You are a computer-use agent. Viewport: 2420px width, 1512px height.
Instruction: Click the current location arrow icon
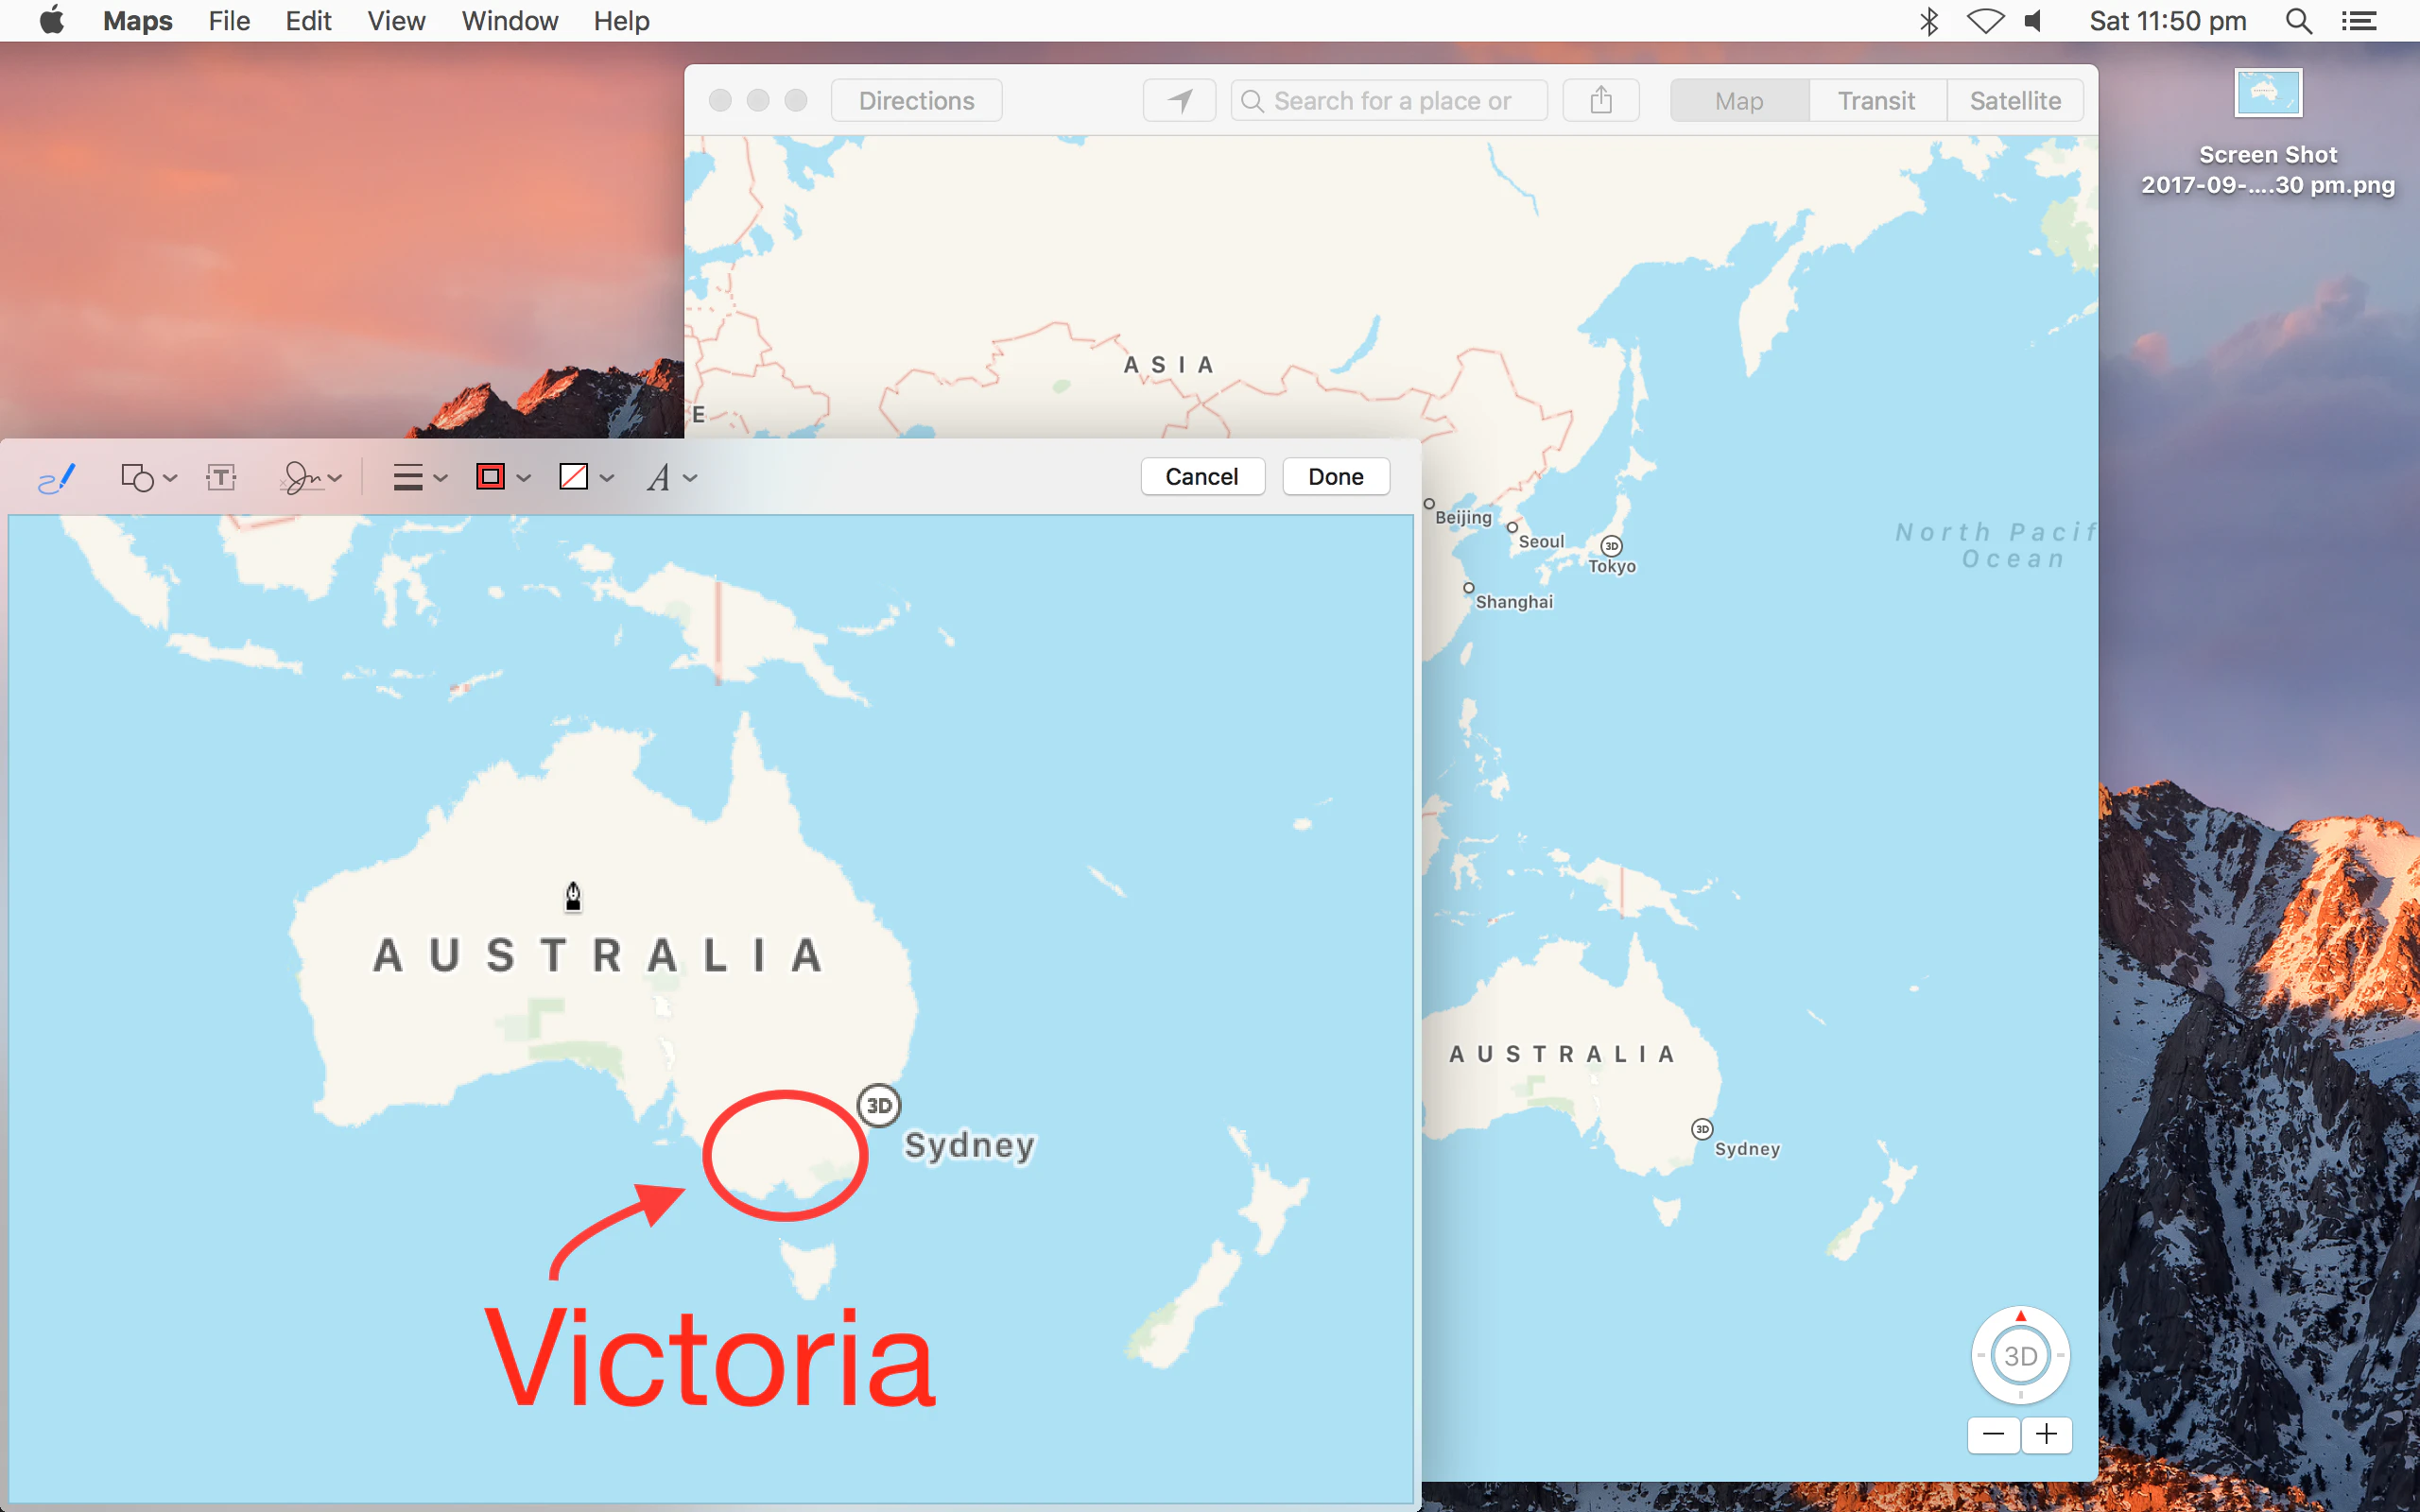click(1179, 101)
